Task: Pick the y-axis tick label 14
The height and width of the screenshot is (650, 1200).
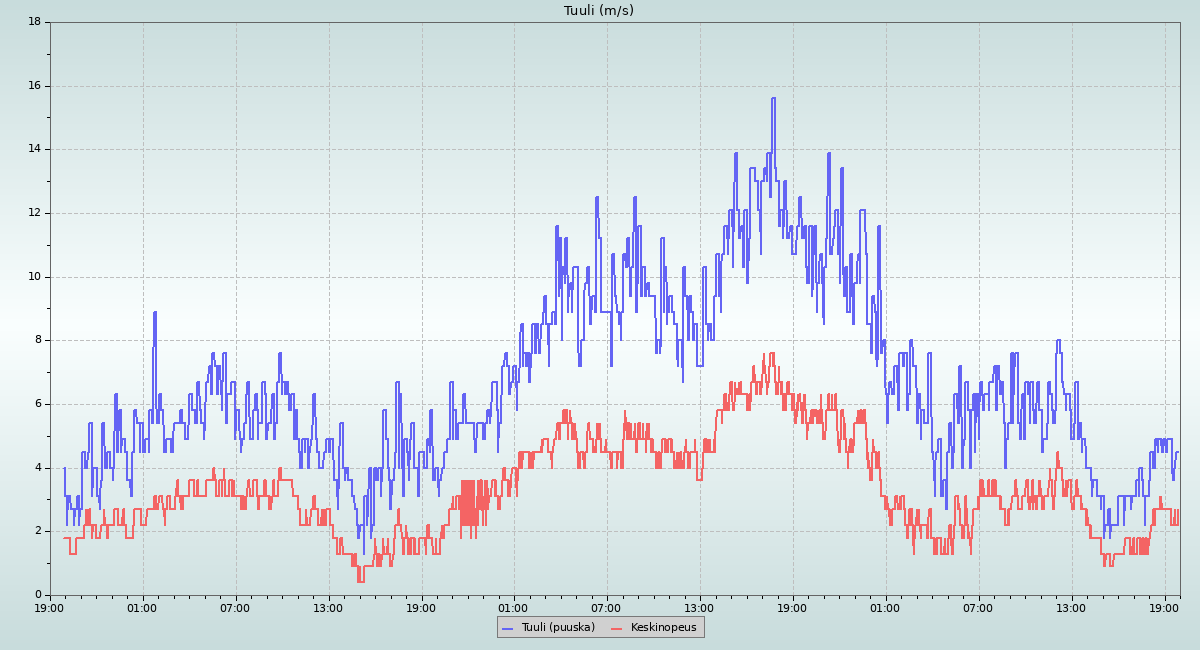Action: click(34, 149)
